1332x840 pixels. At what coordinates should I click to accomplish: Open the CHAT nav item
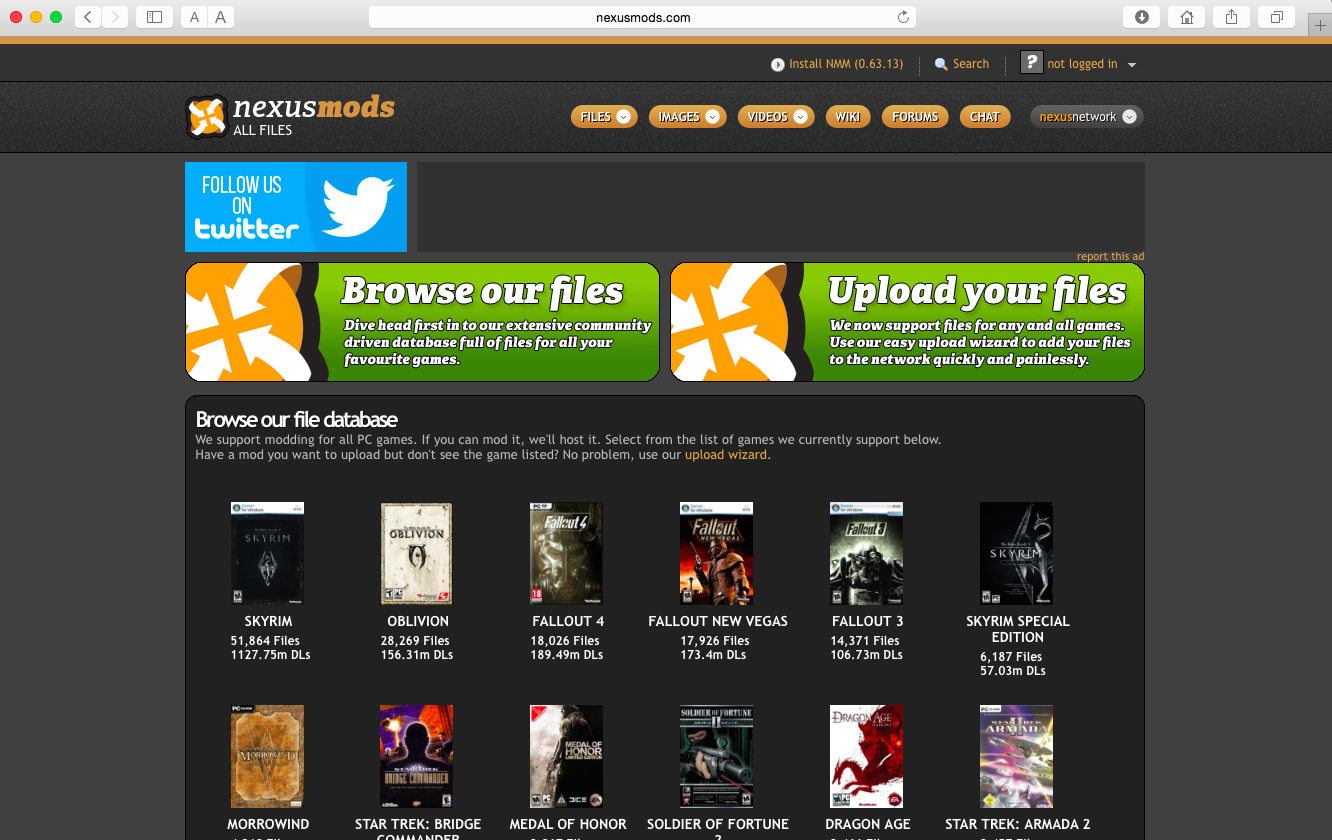985,117
